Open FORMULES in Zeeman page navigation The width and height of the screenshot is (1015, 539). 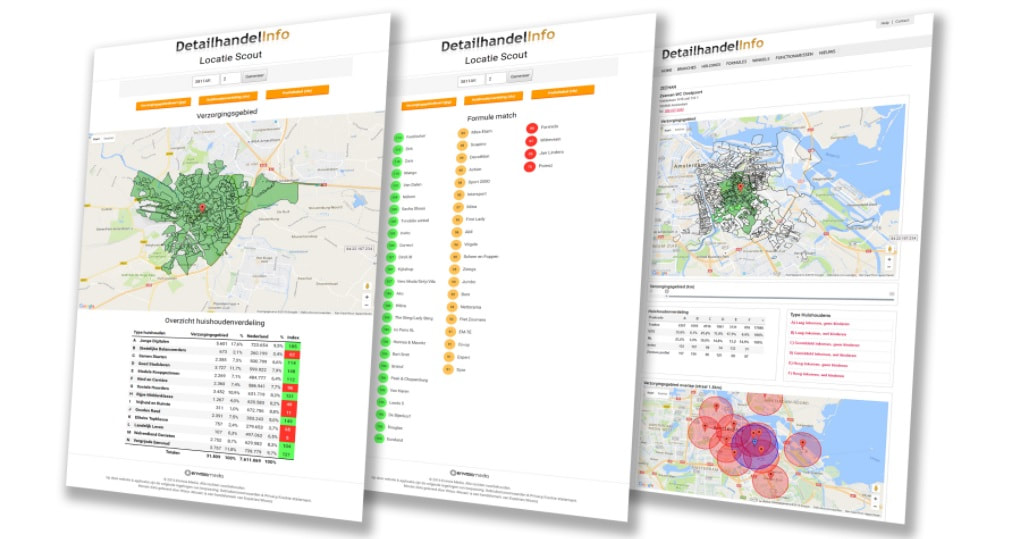[x=736, y=63]
